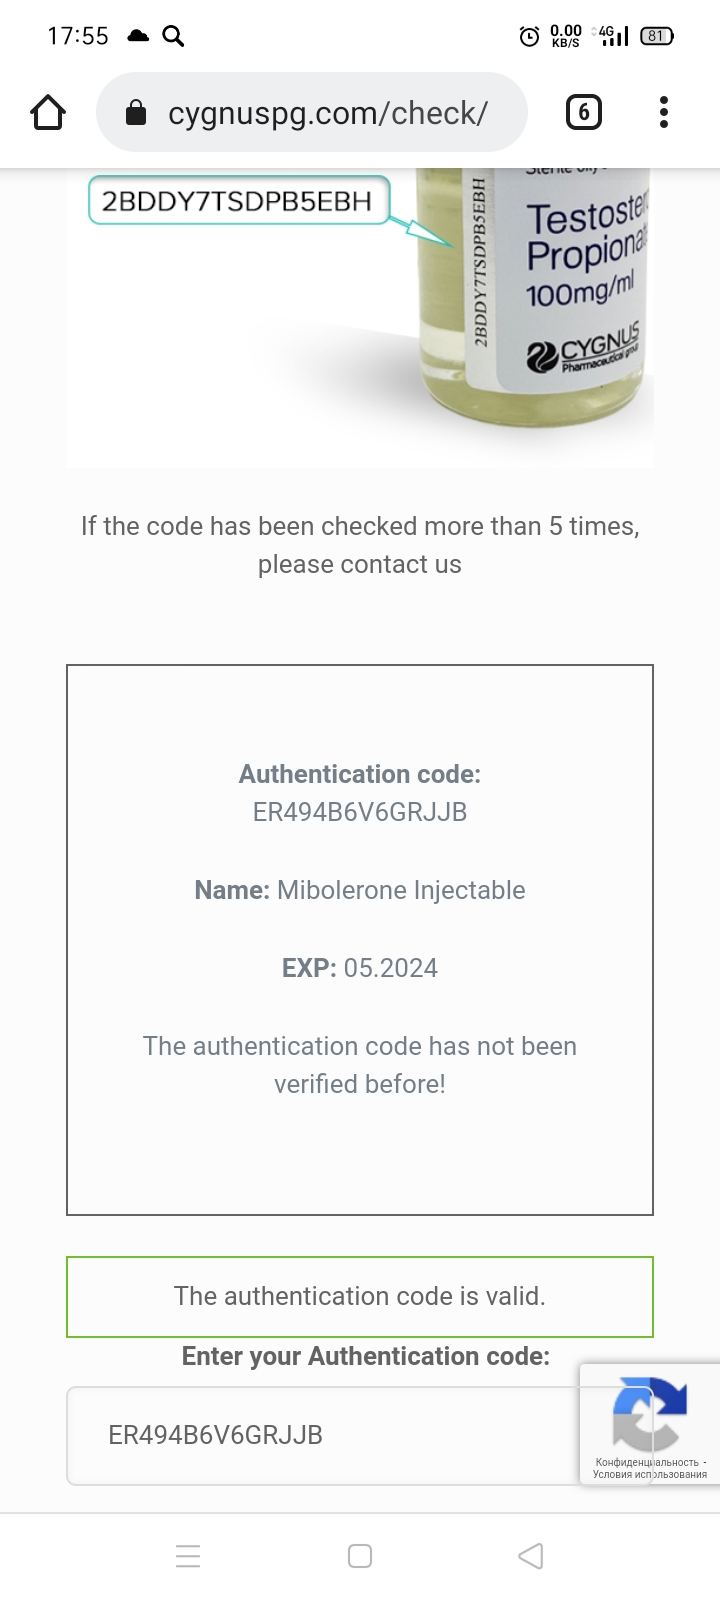Image resolution: width=720 pixels, height=1600 pixels.
Task: Open the tab switcher showing 6
Action: click(584, 112)
